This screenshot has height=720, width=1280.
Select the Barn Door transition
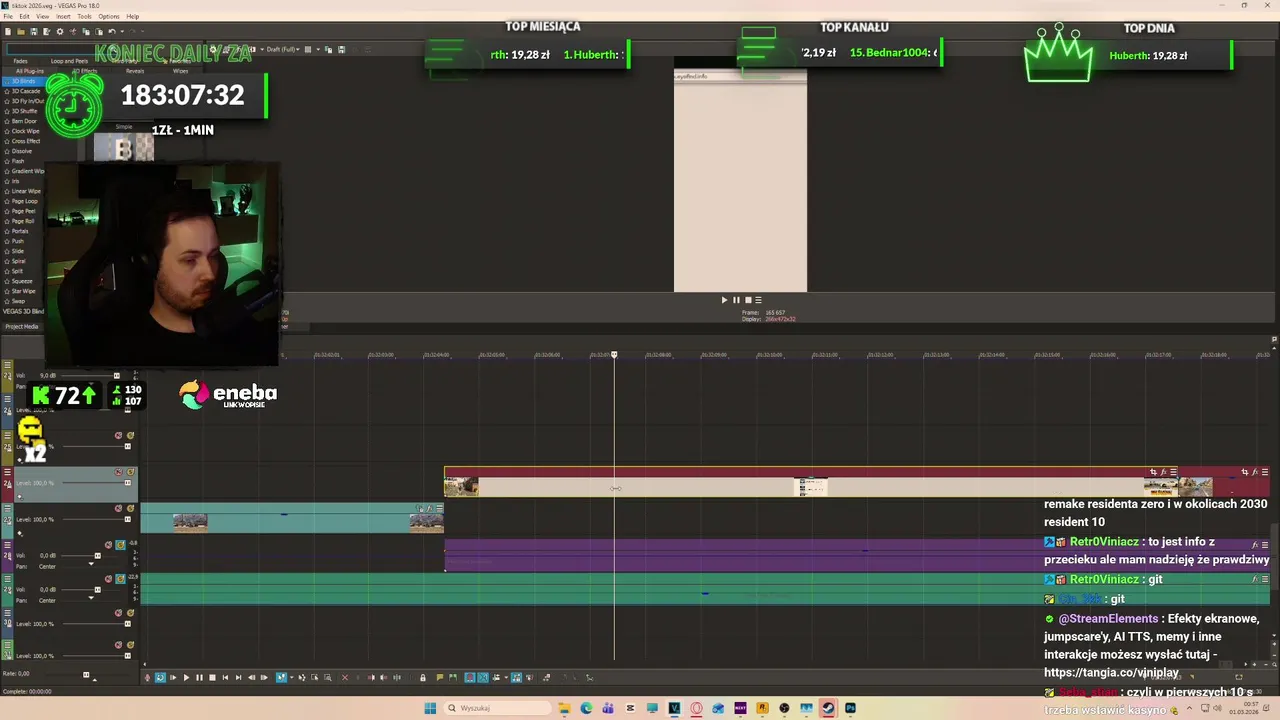[24, 121]
